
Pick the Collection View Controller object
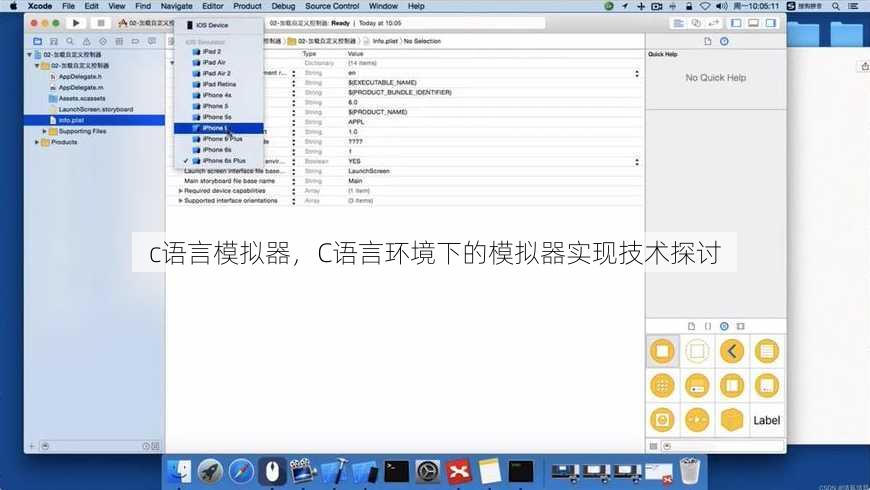(x=662, y=386)
